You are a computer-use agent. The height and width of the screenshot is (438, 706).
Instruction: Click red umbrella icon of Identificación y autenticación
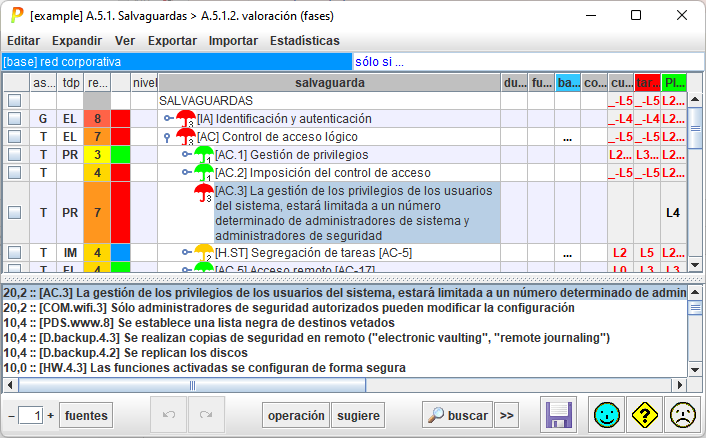(x=186, y=118)
